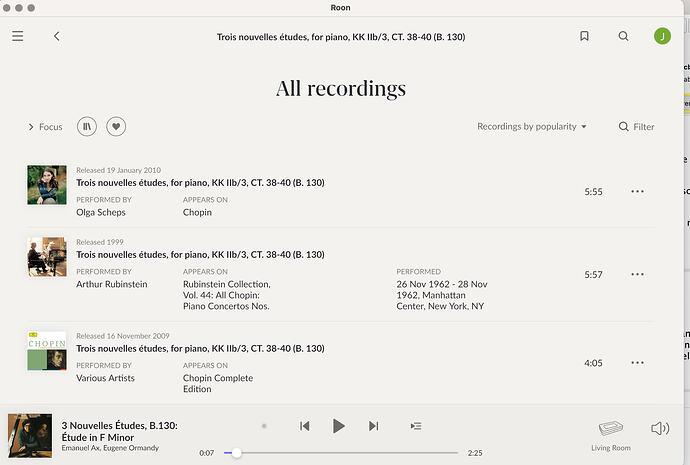The height and width of the screenshot is (465, 690).
Task: Open the Living Room zone selector
Action: point(611,436)
